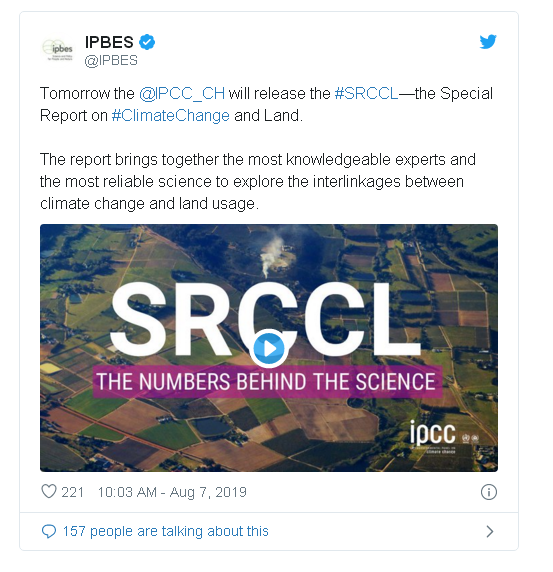Click the IPBES profile avatar

(x=58, y=50)
